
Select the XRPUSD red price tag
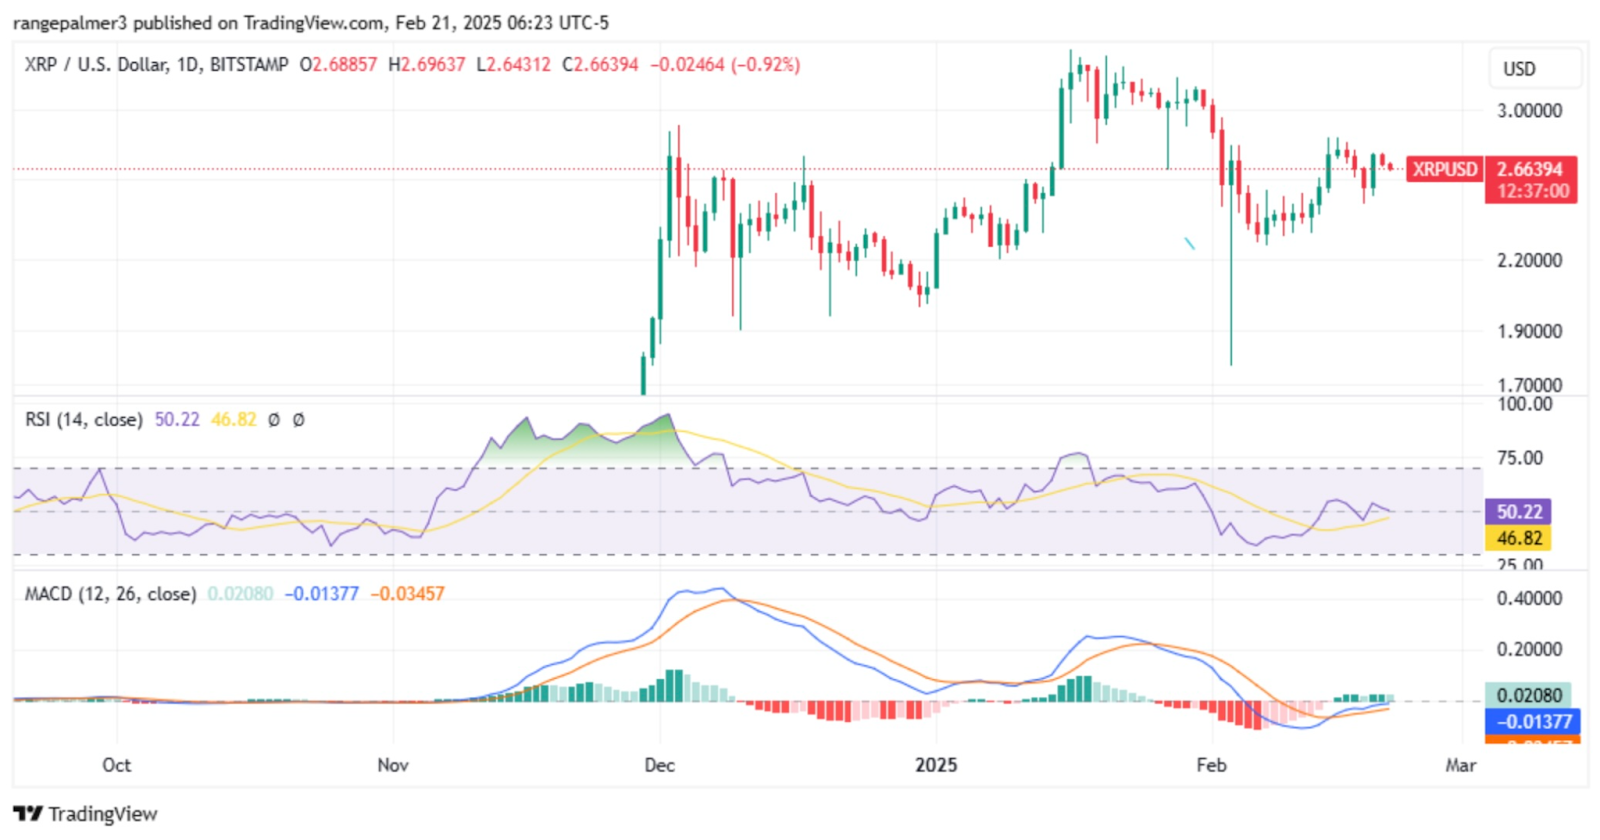coord(1444,169)
